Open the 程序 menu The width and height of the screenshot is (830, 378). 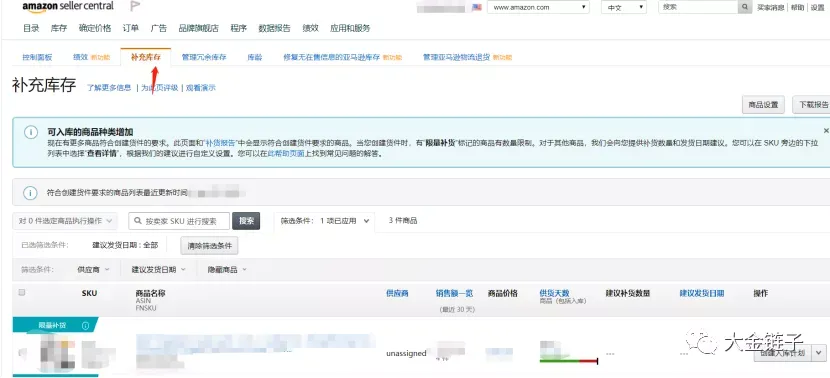pos(239,29)
